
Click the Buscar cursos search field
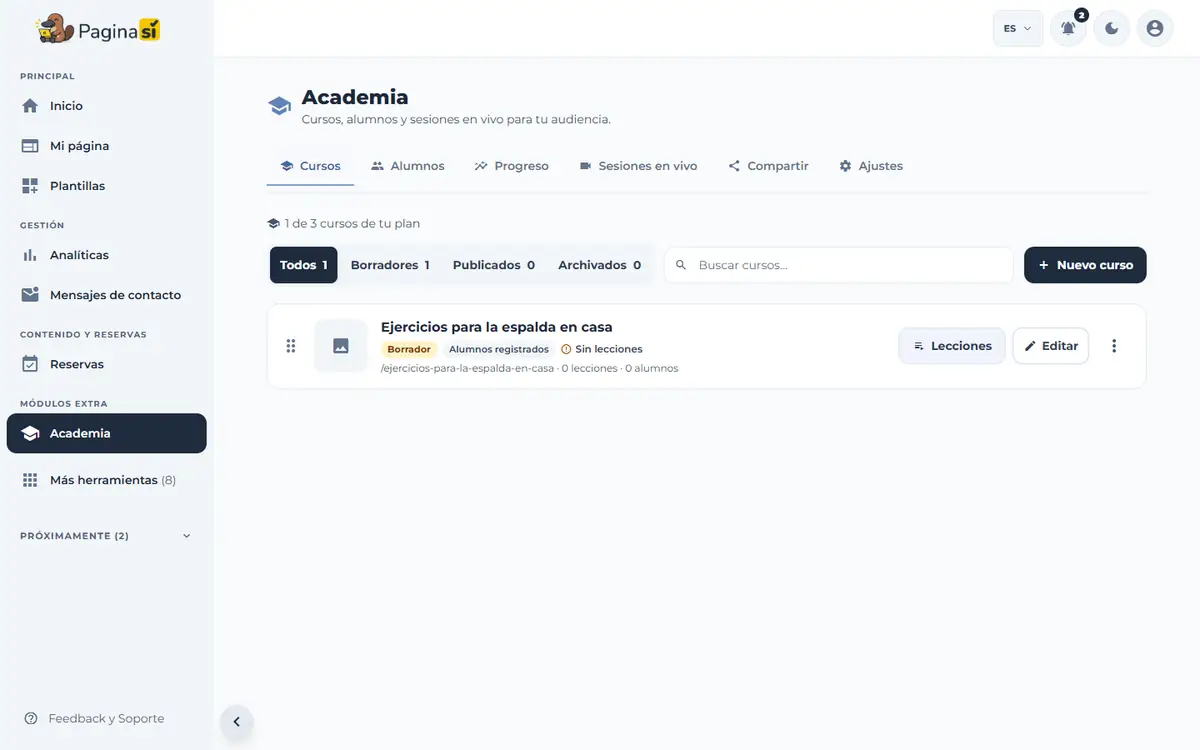[839, 265]
